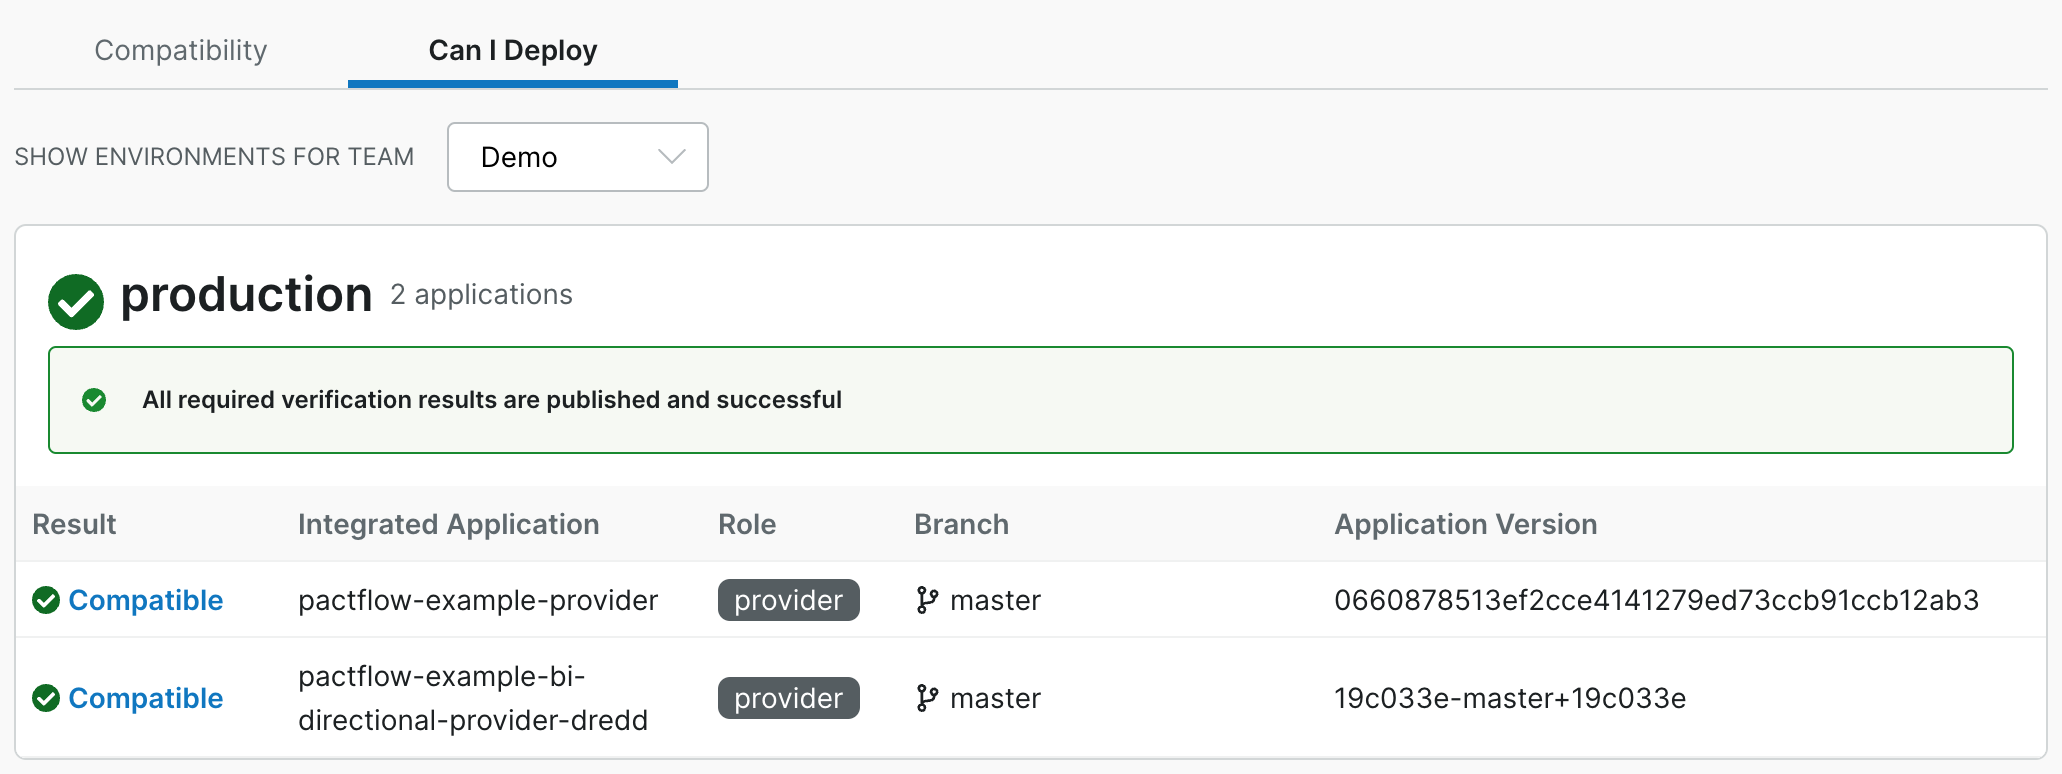
Task: Click pactflow-example-bi-directional-provider-dredd name
Action: pos(473,698)
